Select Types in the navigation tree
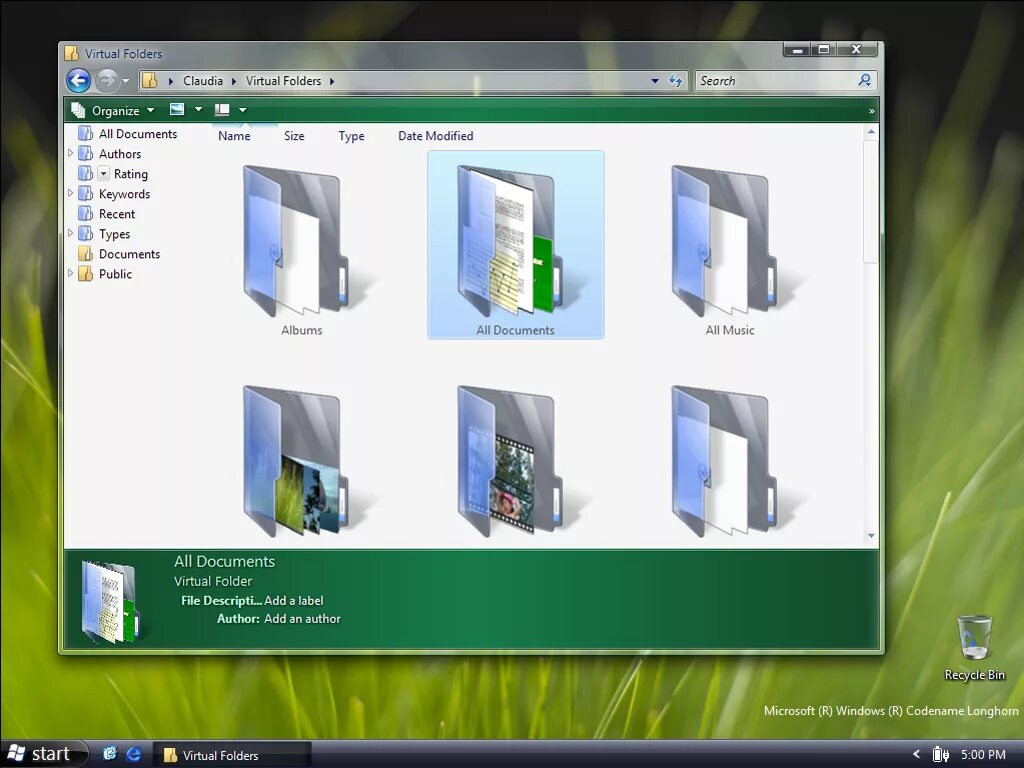Viewport: 1024px width, 768px height. point(114,234)
